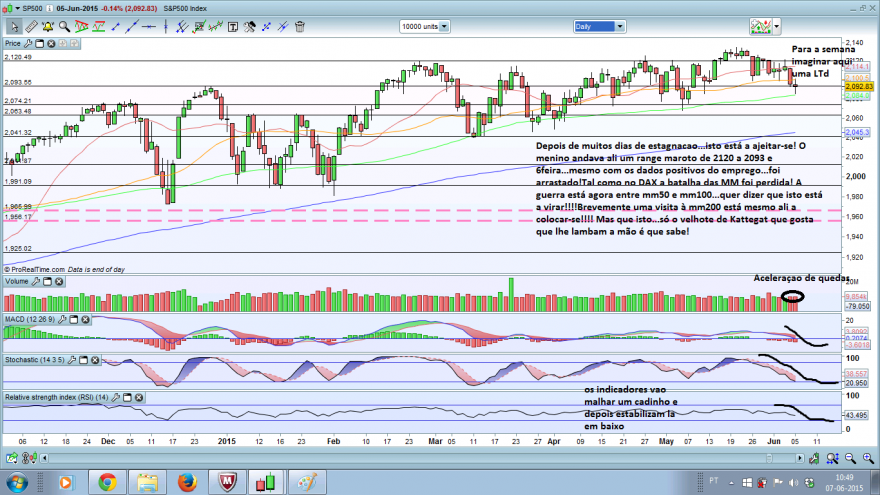Open Stochastic indicator wrench settings
Viewport: 880px width, 495px height.
72,360
